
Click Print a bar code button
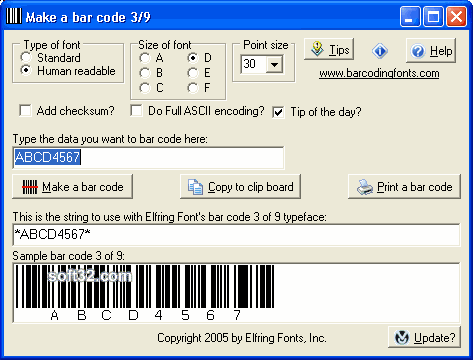[404, 187]
